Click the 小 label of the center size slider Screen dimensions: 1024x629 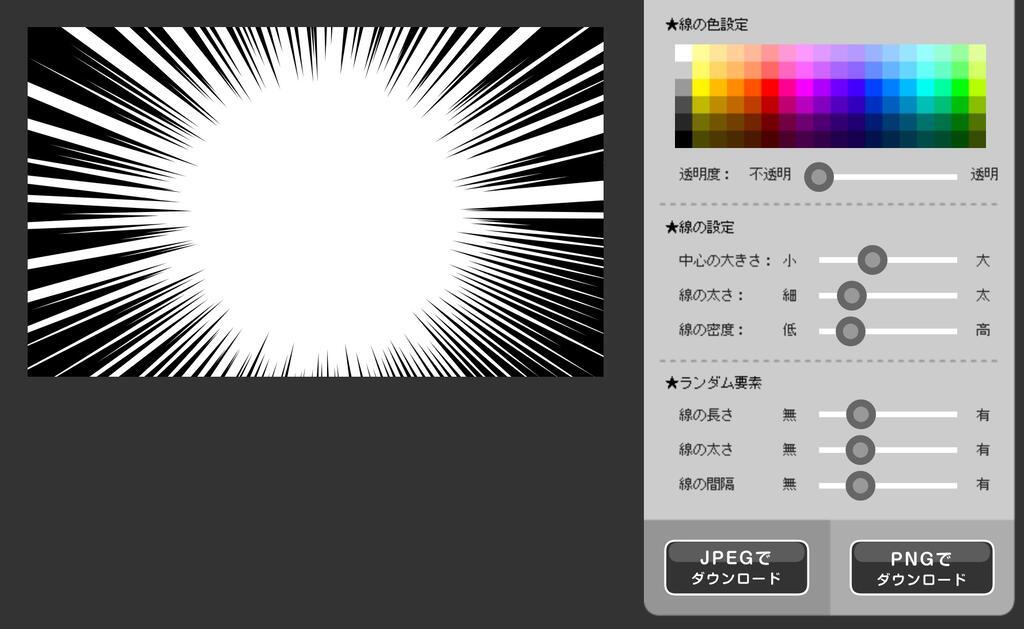[x=790, y=261]
